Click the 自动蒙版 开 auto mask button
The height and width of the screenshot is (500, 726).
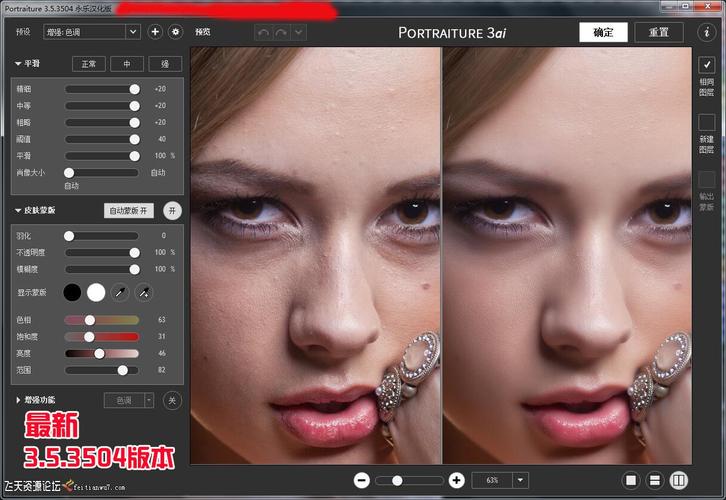[x=129, y=211]
